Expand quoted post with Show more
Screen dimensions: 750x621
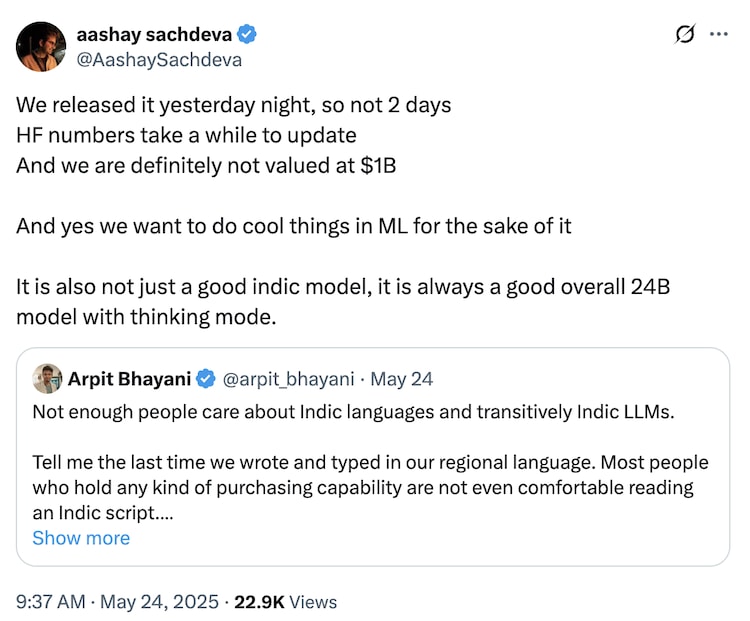point(81,538)
